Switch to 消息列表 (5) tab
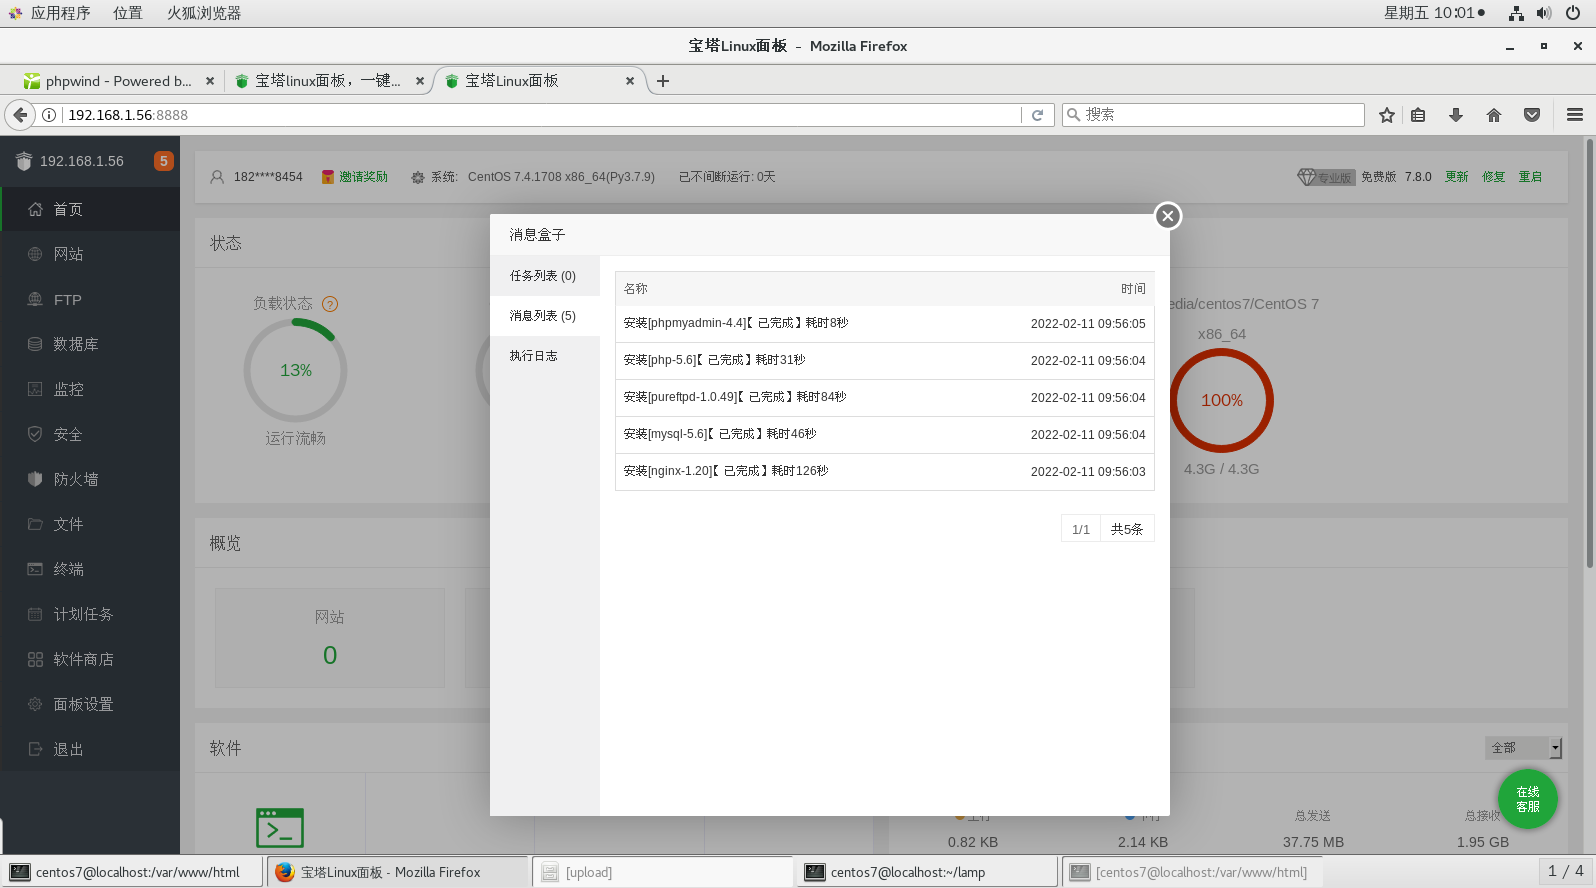The height and width of the screenshot is (888, 1596). click(x=544, y=316)
